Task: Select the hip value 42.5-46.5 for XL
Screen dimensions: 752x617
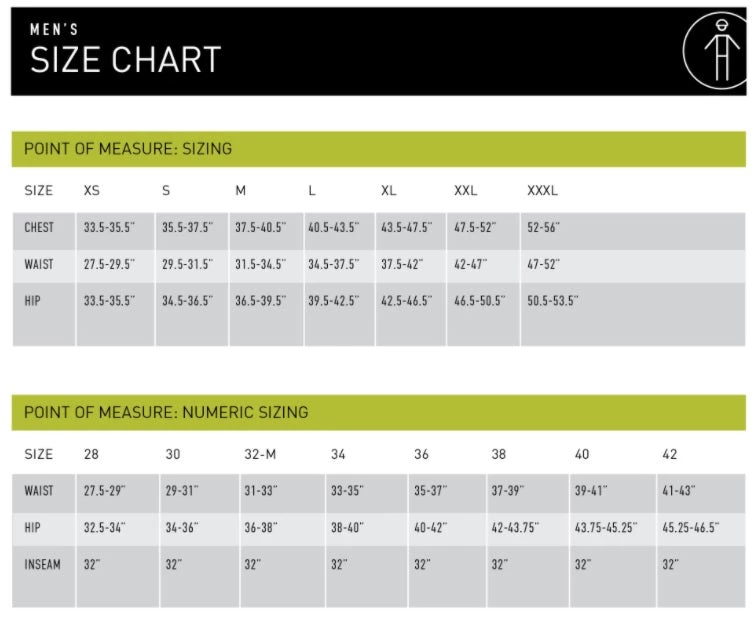Action: [x=406, y=300]
